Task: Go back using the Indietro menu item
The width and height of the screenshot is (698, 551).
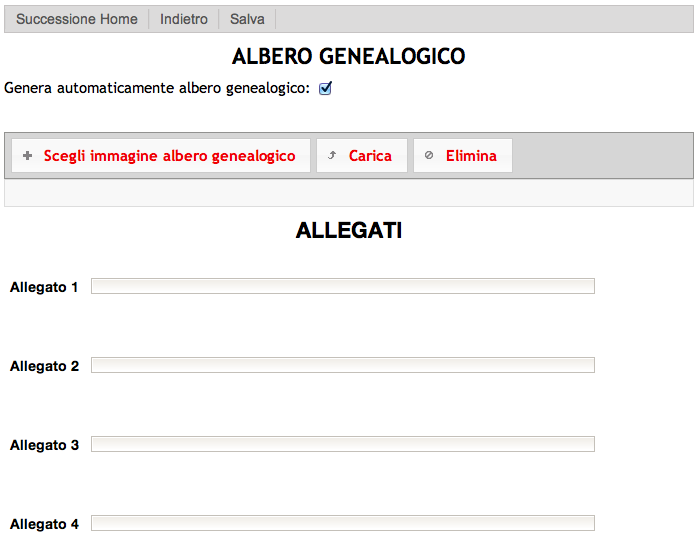Action: click(x=184, y=19)
